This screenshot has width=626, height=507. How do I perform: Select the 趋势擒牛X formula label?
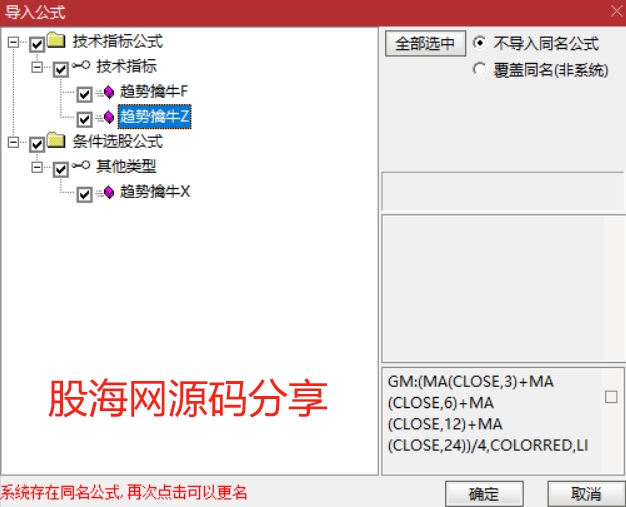pyautogui.click(x=155, y=192)
